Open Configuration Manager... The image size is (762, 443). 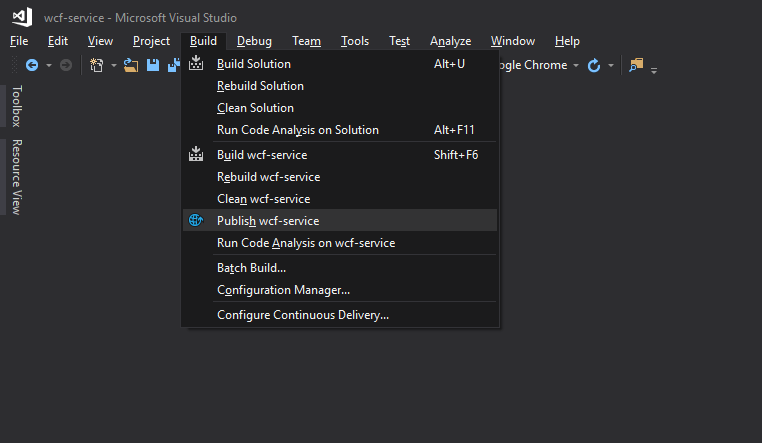(x=340, y=290)
